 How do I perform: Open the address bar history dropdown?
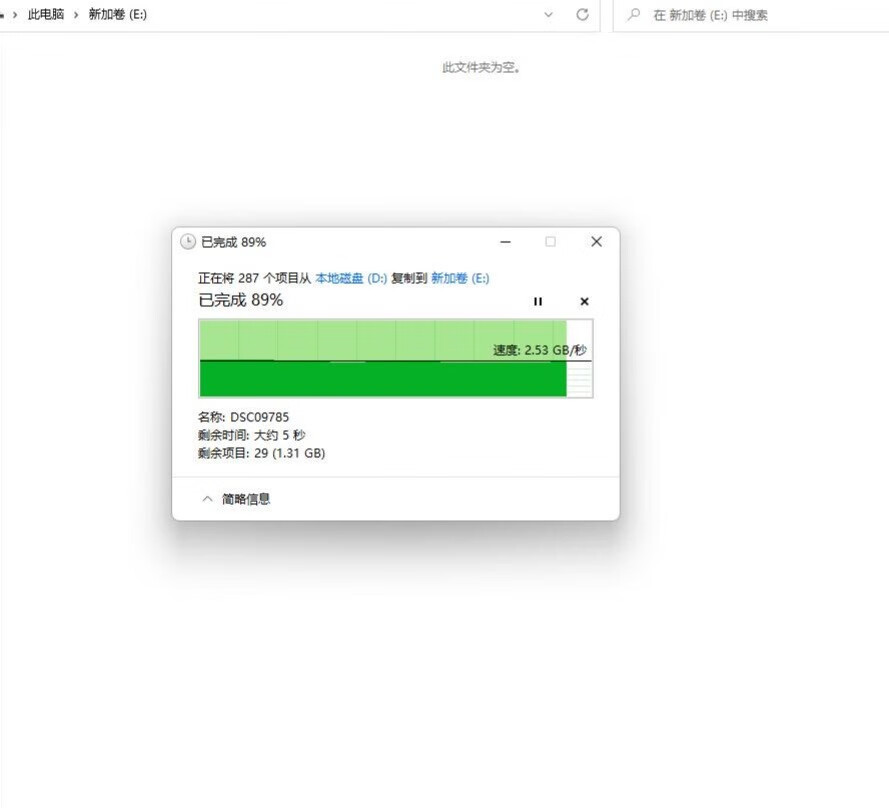(548, 15)
